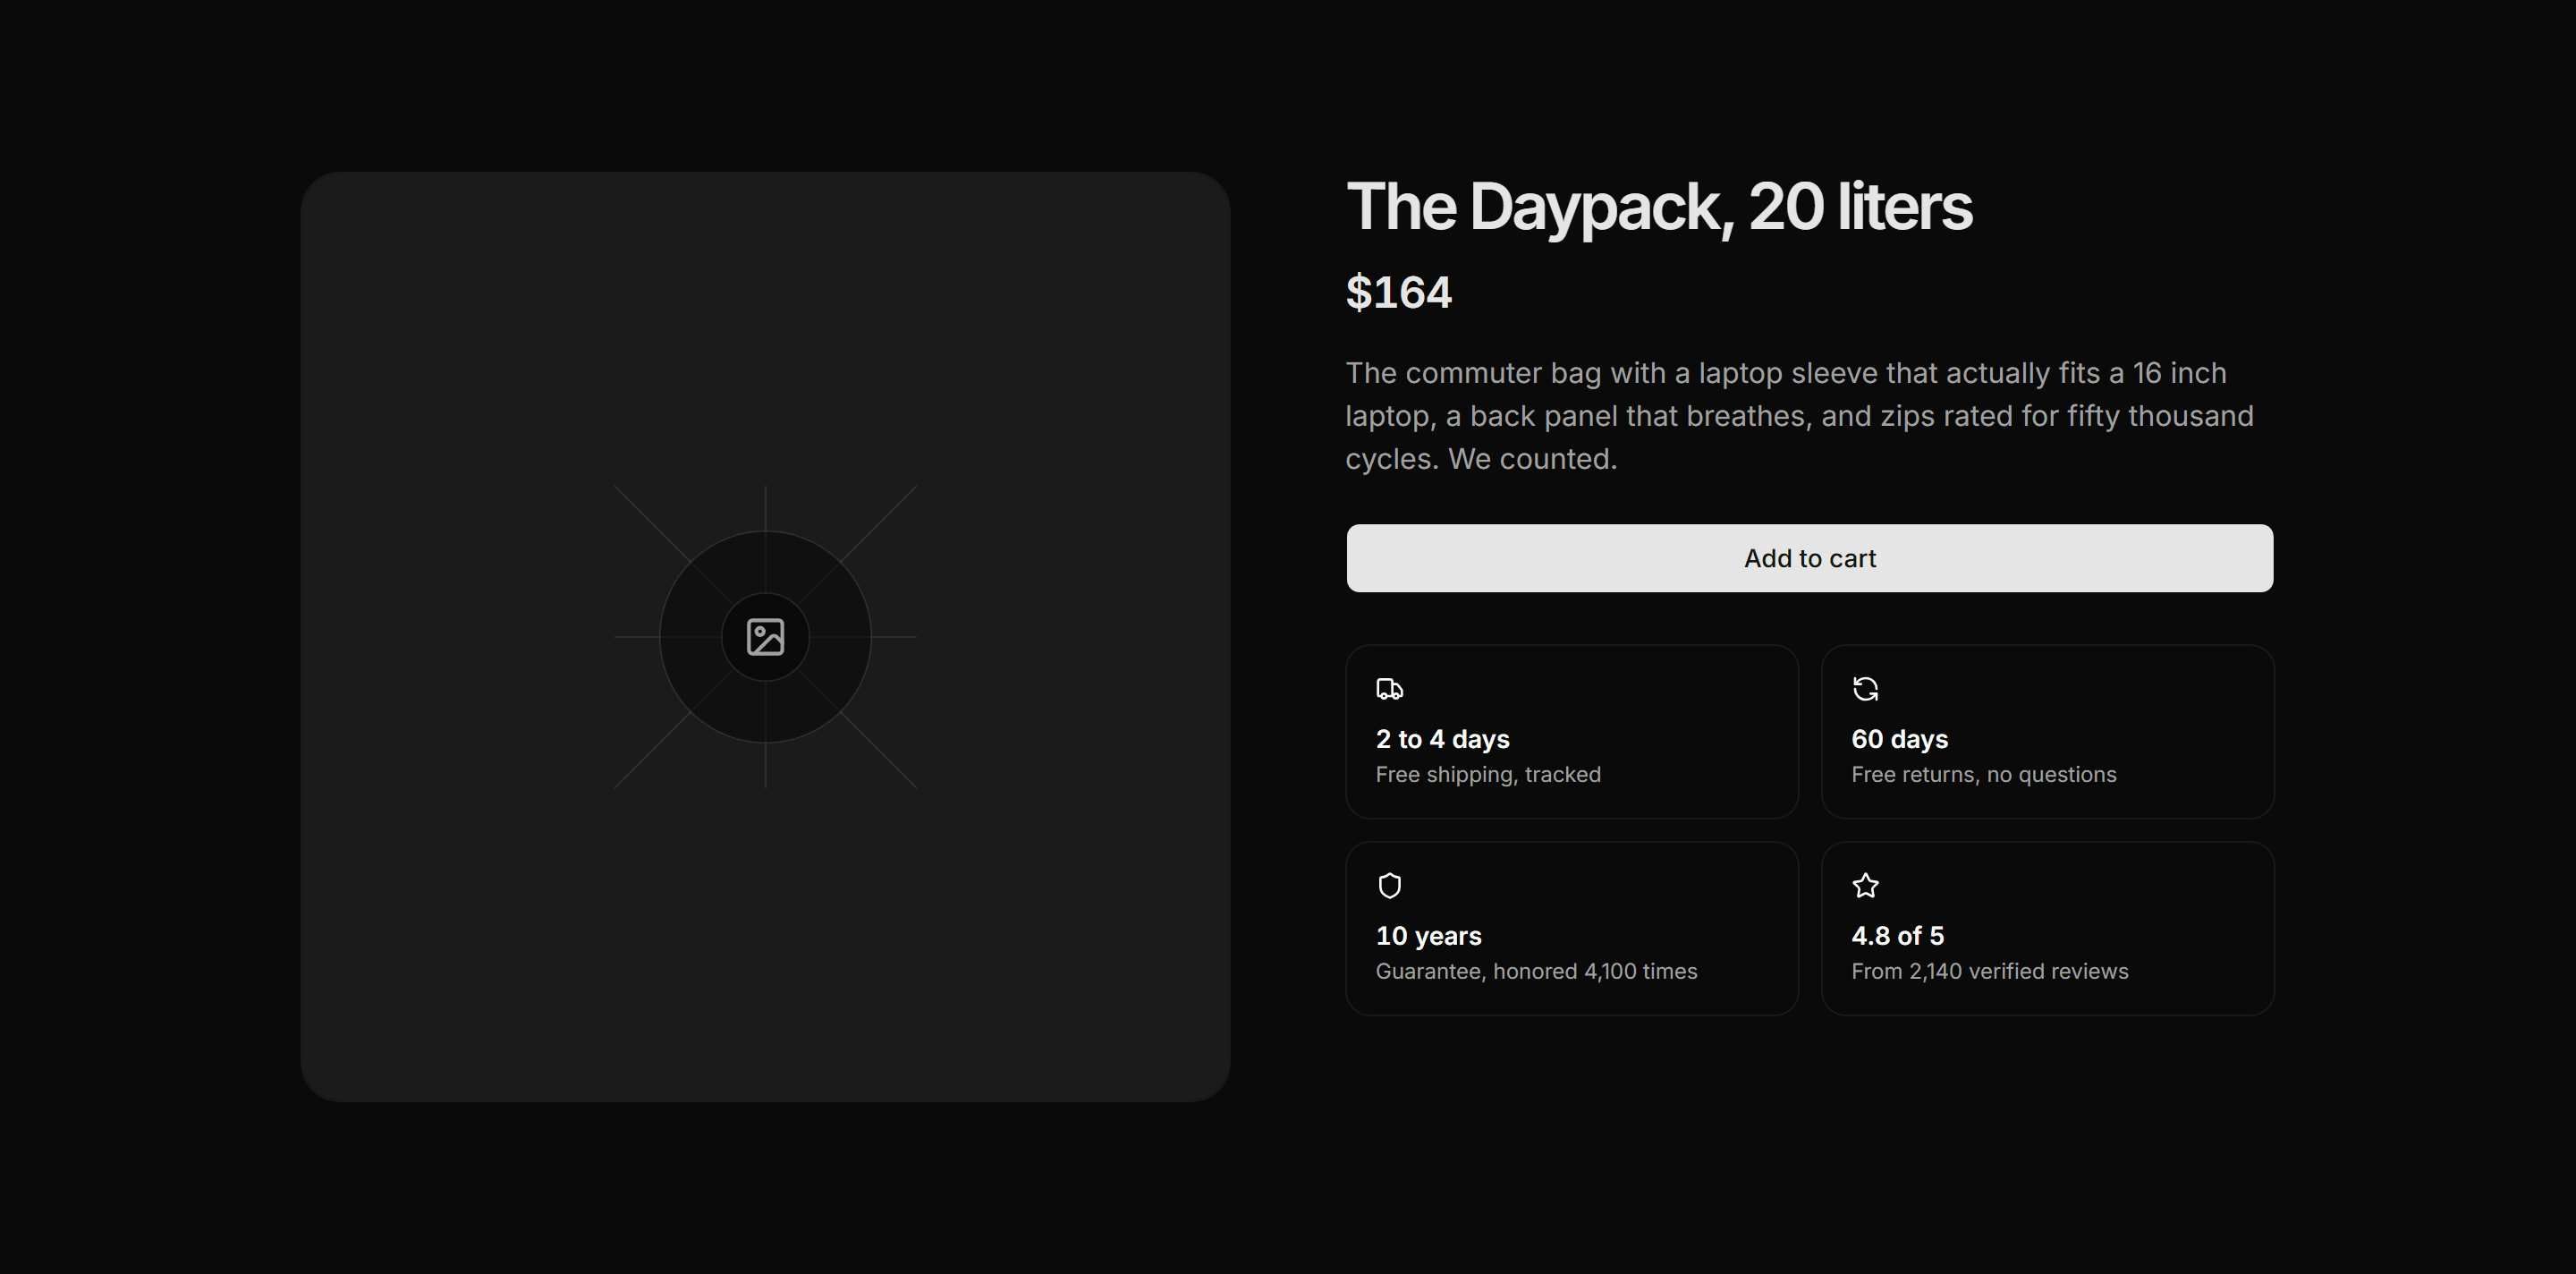Image resolution: width=2576 pixels, height=1274 pixels.
Task: Click 'Guarantee, honored 4,100 times' text
Action: coord(1536,972)
